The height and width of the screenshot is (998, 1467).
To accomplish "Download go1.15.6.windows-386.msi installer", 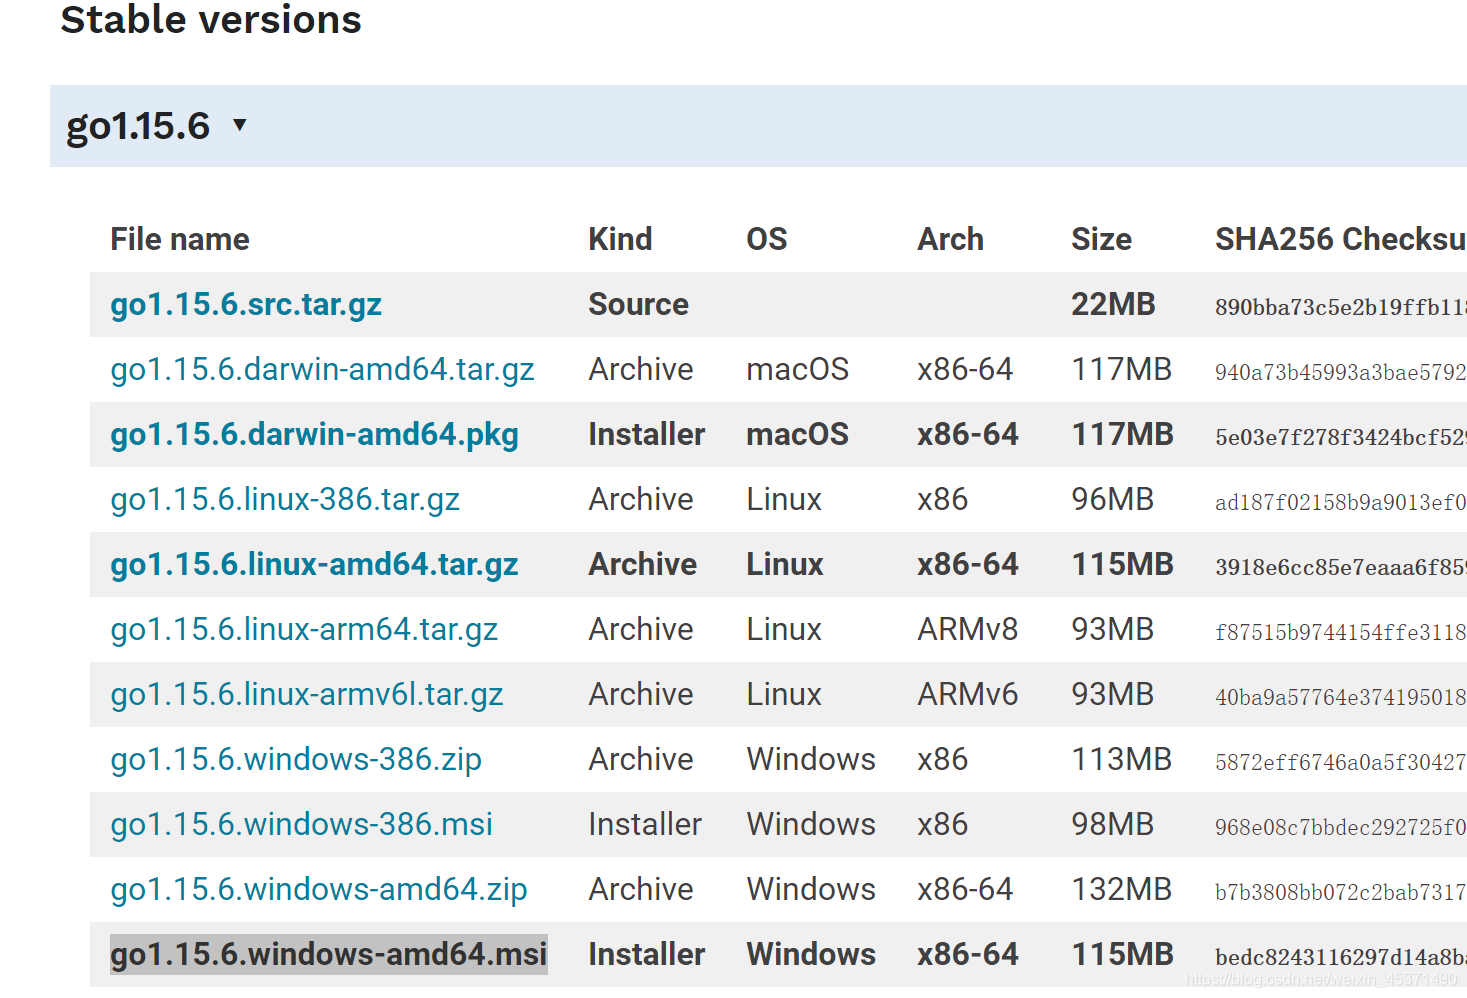I will pos(302,824).
